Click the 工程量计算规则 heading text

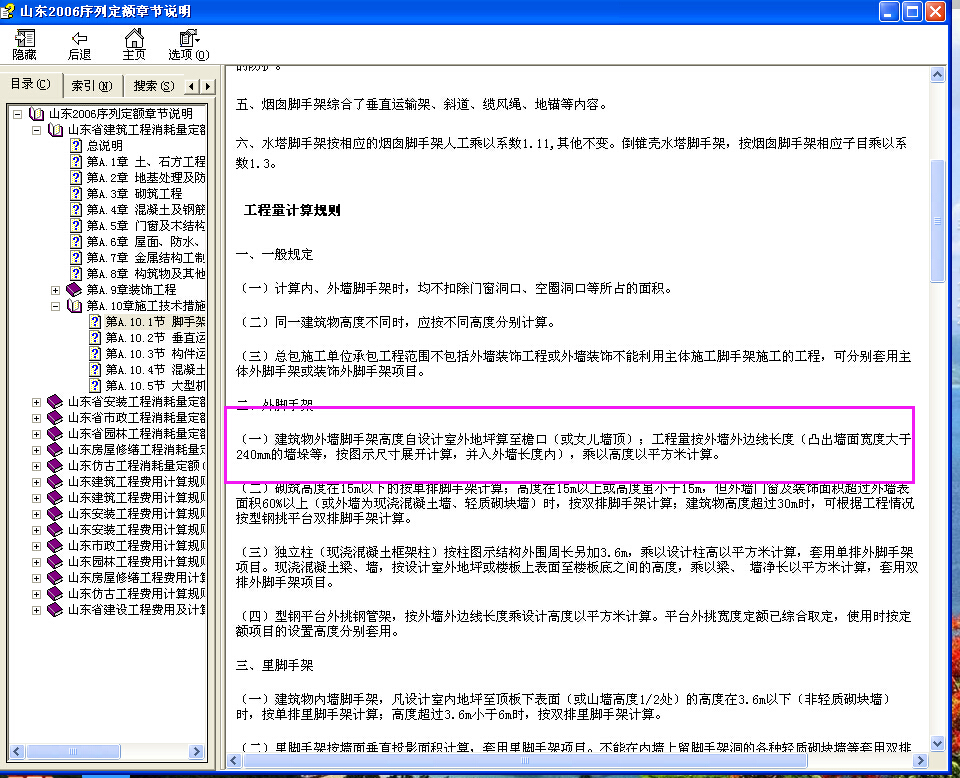(x=292, y=211)
